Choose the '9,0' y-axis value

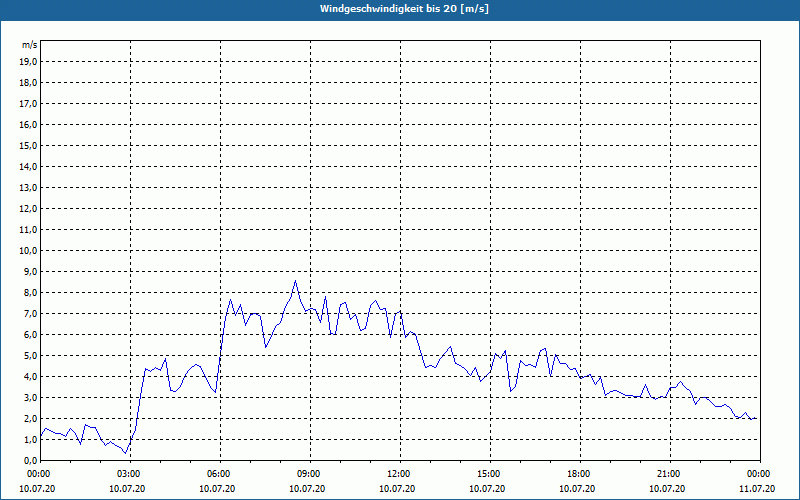31,271
